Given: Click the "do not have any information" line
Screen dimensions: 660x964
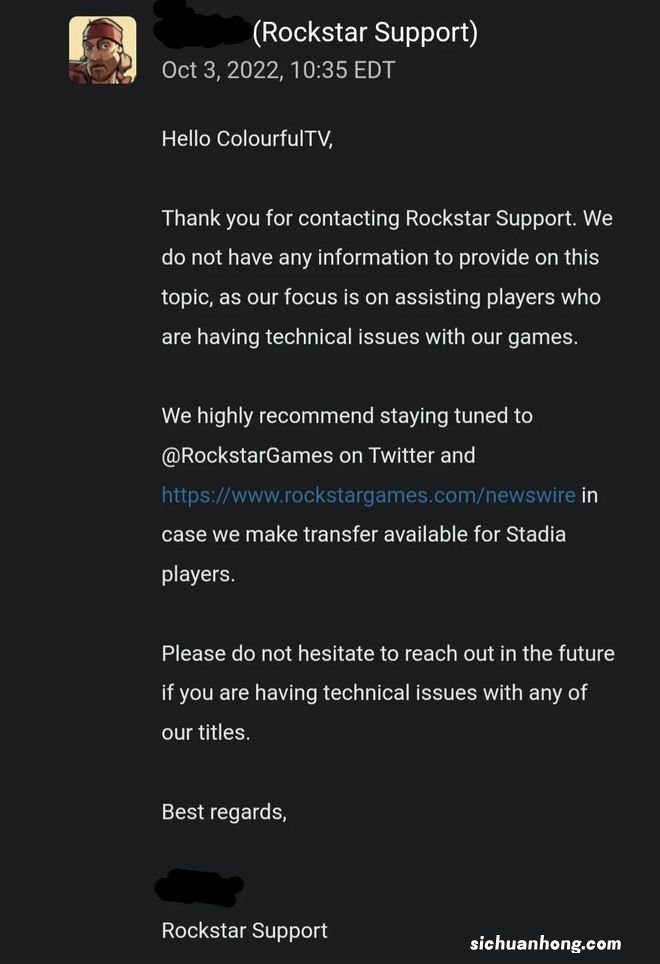Looking at the screenshot, I should click(x=380, y=258).
